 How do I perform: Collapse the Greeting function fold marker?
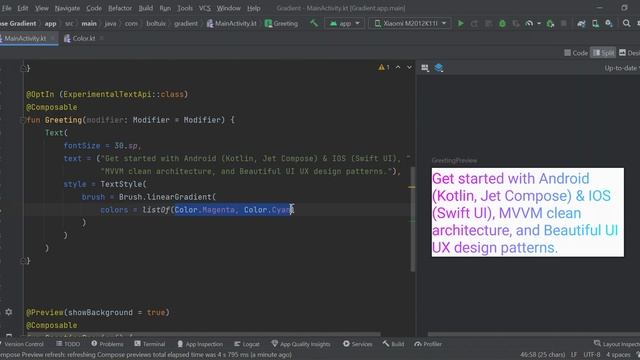click(22, 120)
